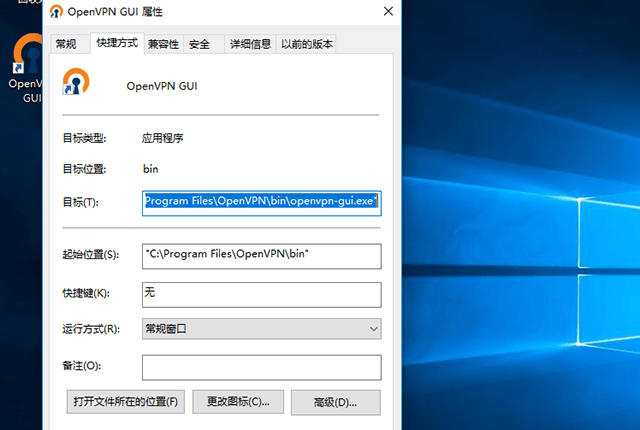Click the 应用程序 target type value
Viewport: 640px width, 430px height.
pos(163,138)
